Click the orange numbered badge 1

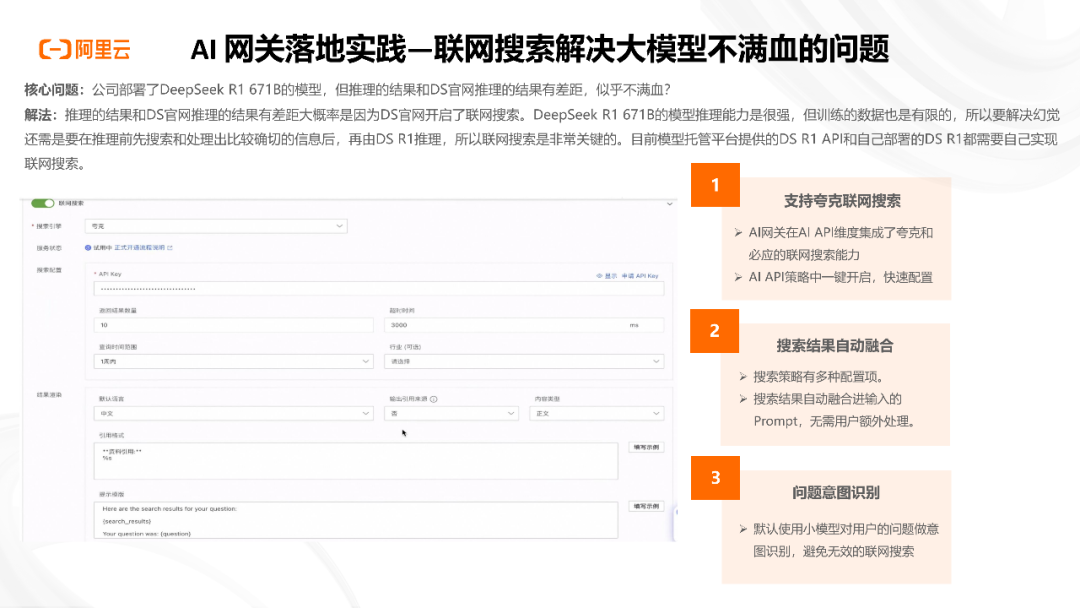[x=715, y=185]
